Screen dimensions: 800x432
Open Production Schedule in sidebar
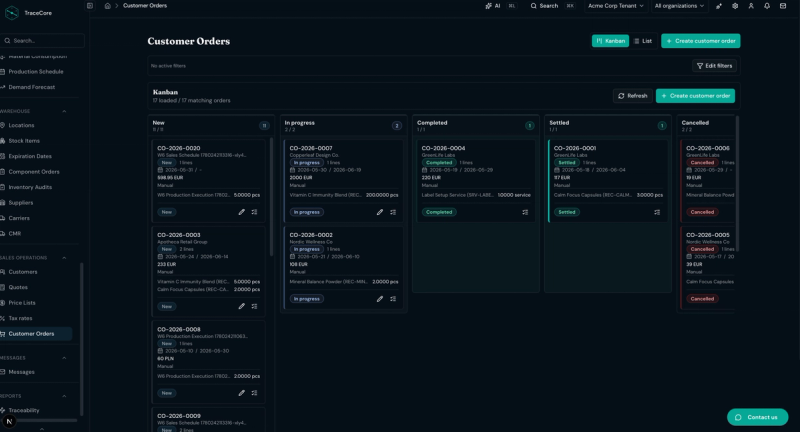point(36,71)
